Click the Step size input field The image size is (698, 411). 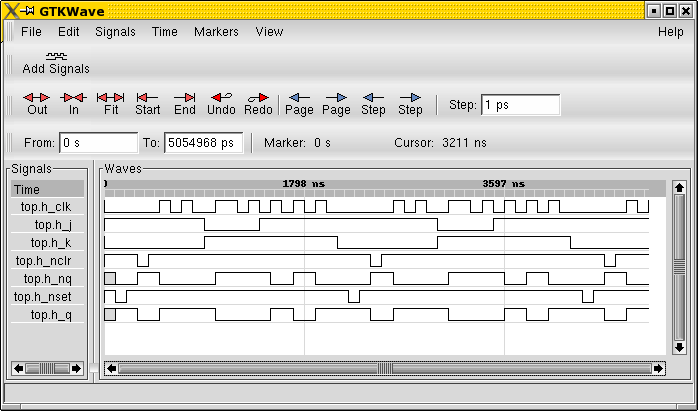click(519, 105)
